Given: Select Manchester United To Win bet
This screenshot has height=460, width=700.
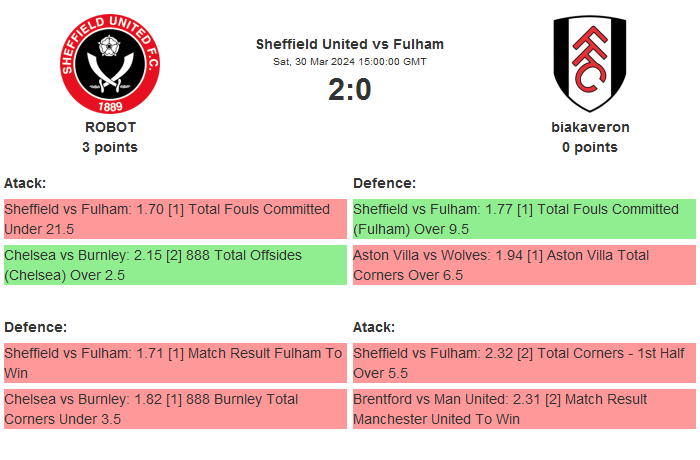Looking at the screenshot, I should [524, 408].
